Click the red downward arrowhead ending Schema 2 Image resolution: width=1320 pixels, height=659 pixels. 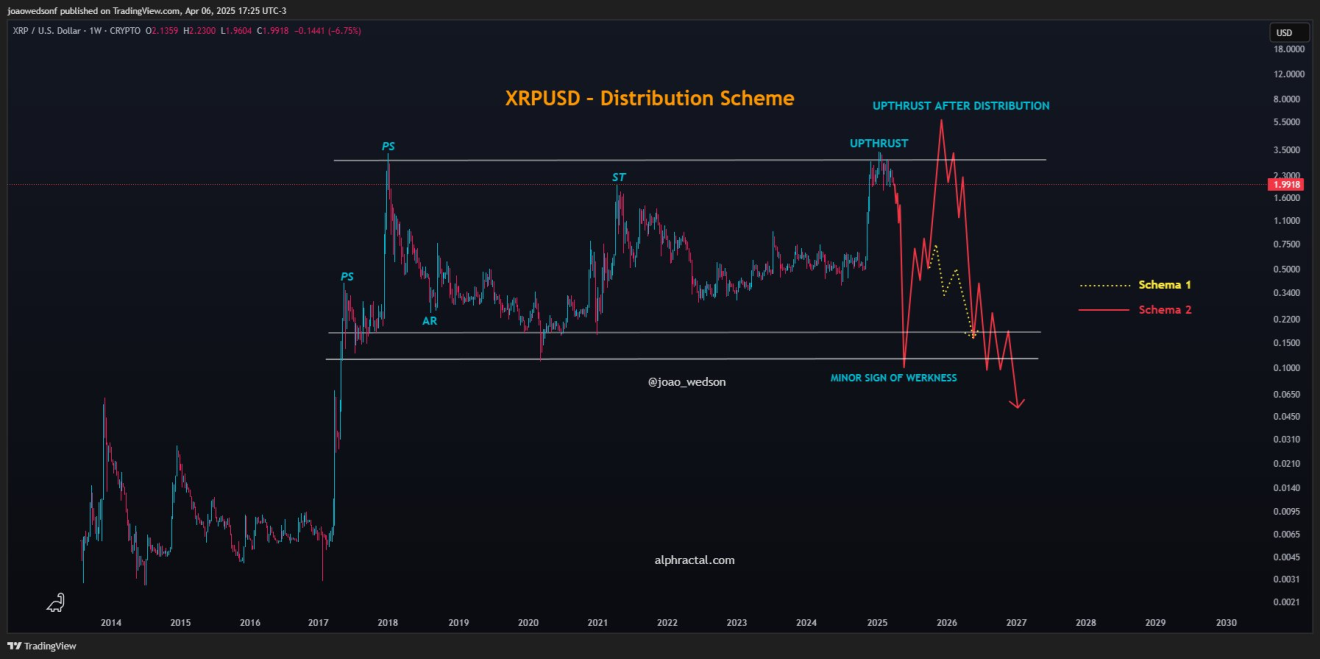click(1016, 403)
